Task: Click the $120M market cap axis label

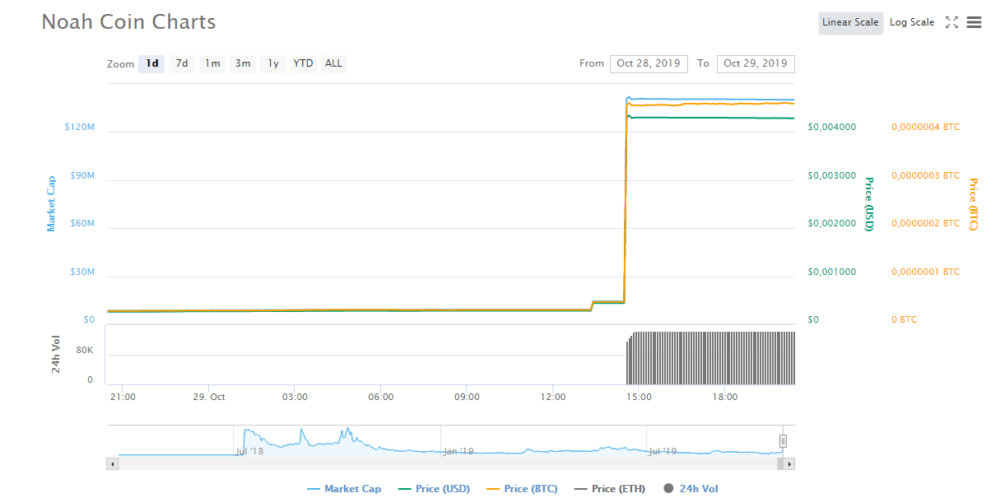Action: coord(80,128)
